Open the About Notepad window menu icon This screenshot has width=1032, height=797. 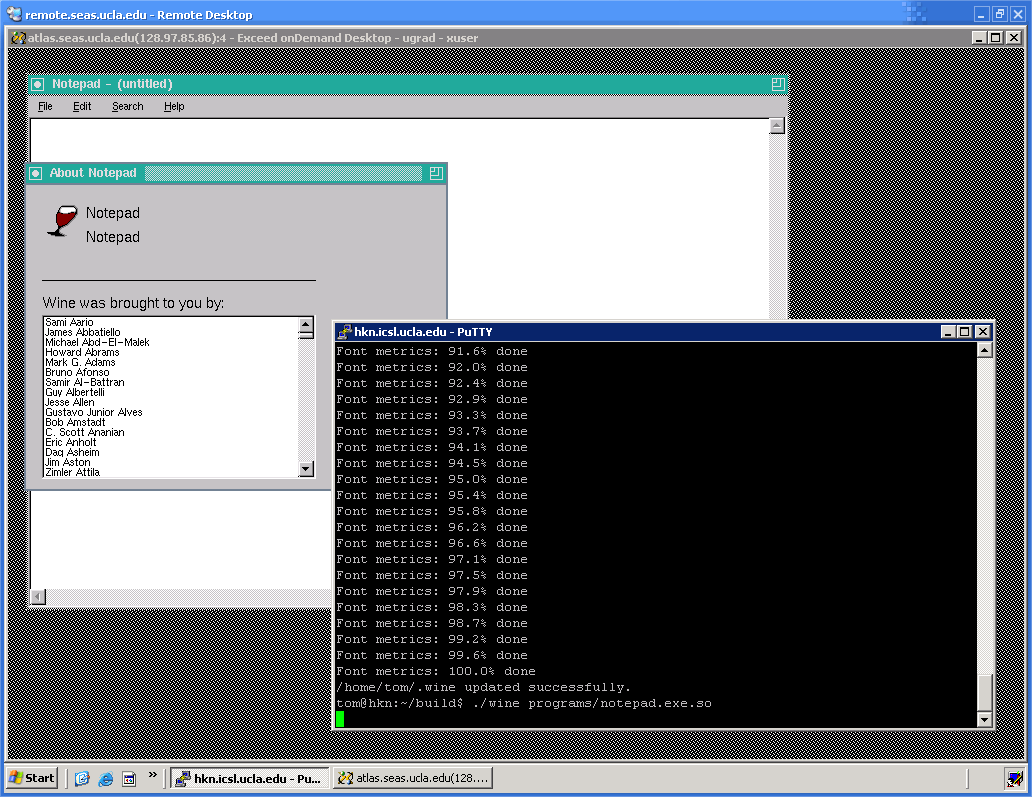(x=36, y=173)
